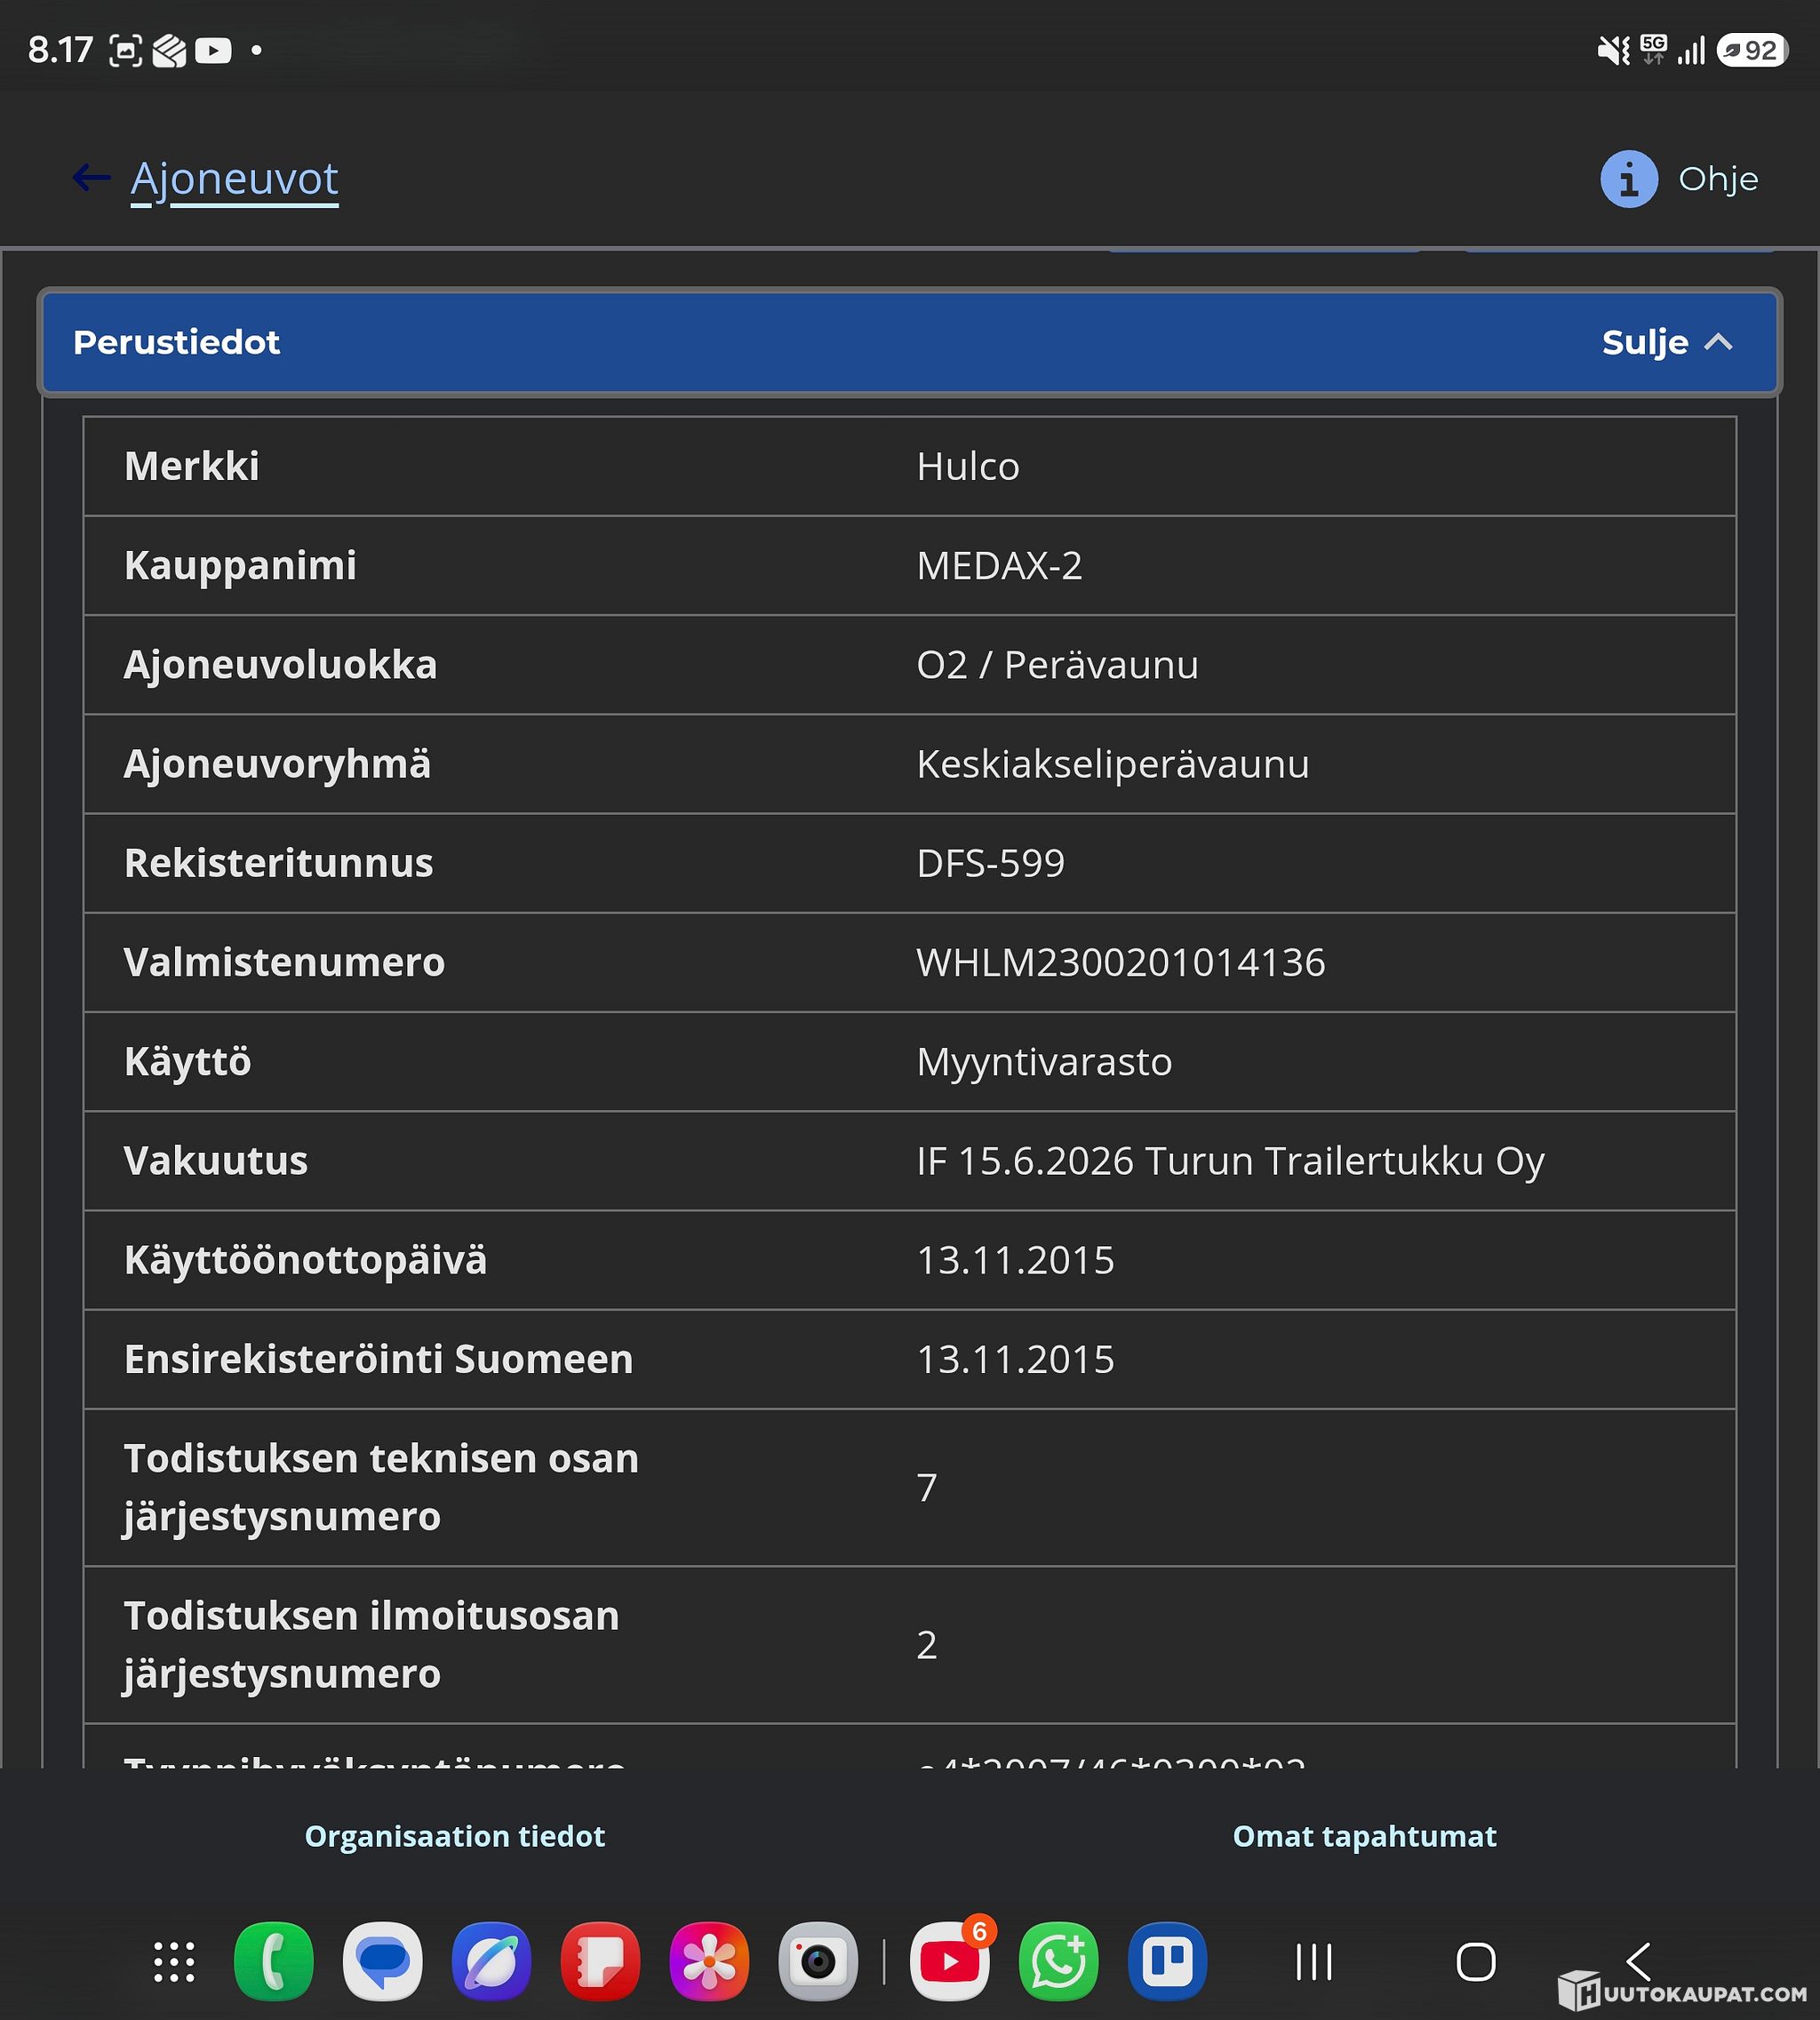This screenshot has height=2020, width=1820.
Task: Tap the back arrow beside Ajoneuvot
Action: coord(91,178)
